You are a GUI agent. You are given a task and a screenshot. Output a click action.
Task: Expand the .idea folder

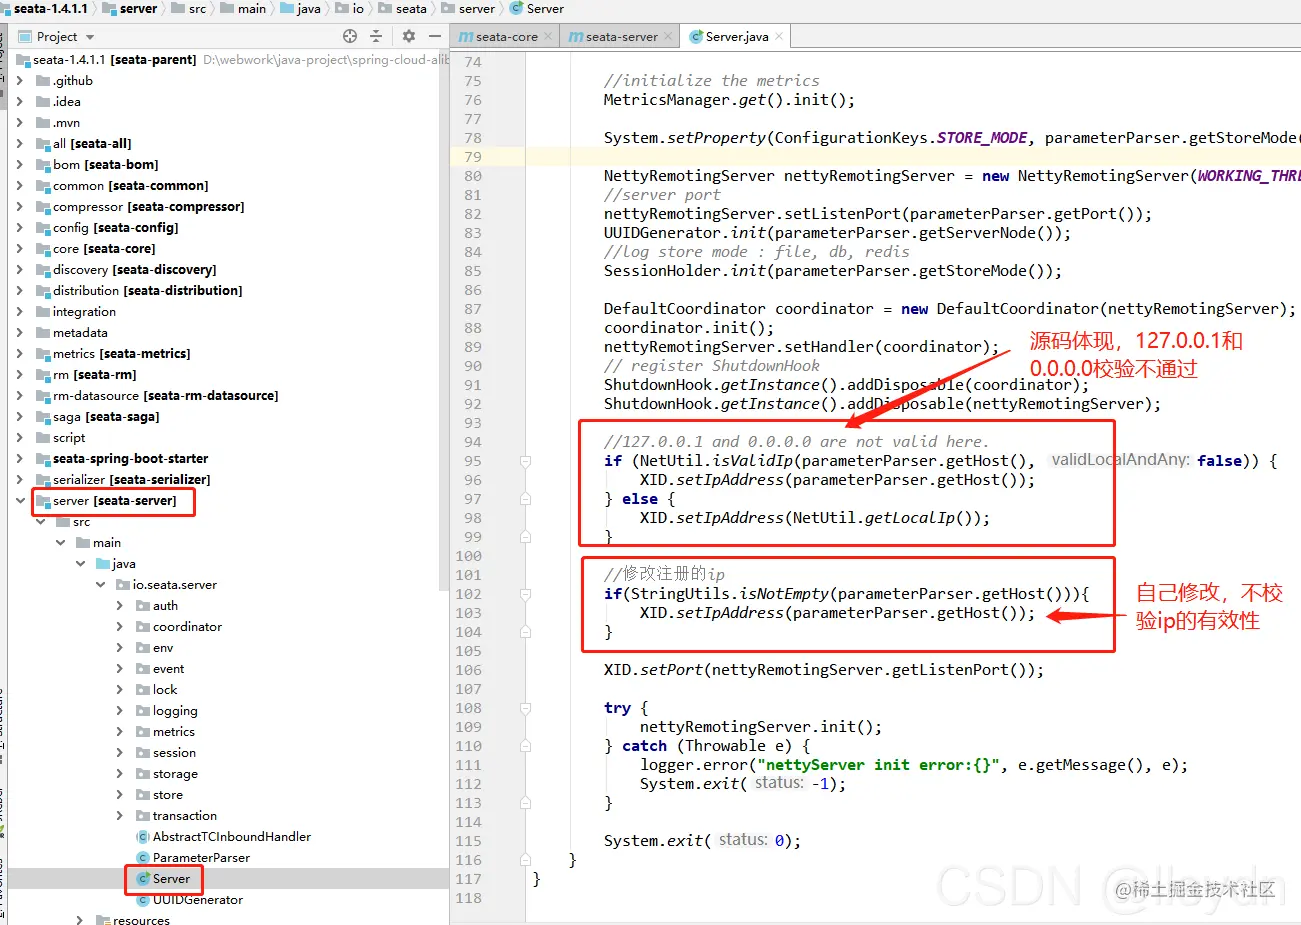pos(20,102)
